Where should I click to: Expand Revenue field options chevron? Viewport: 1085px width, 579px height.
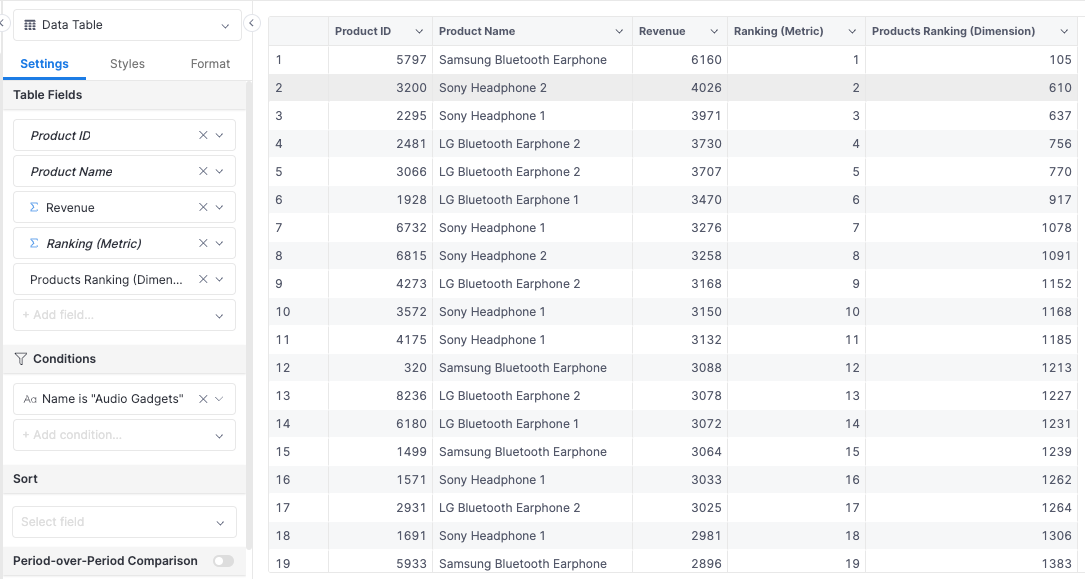pos(219,208)
